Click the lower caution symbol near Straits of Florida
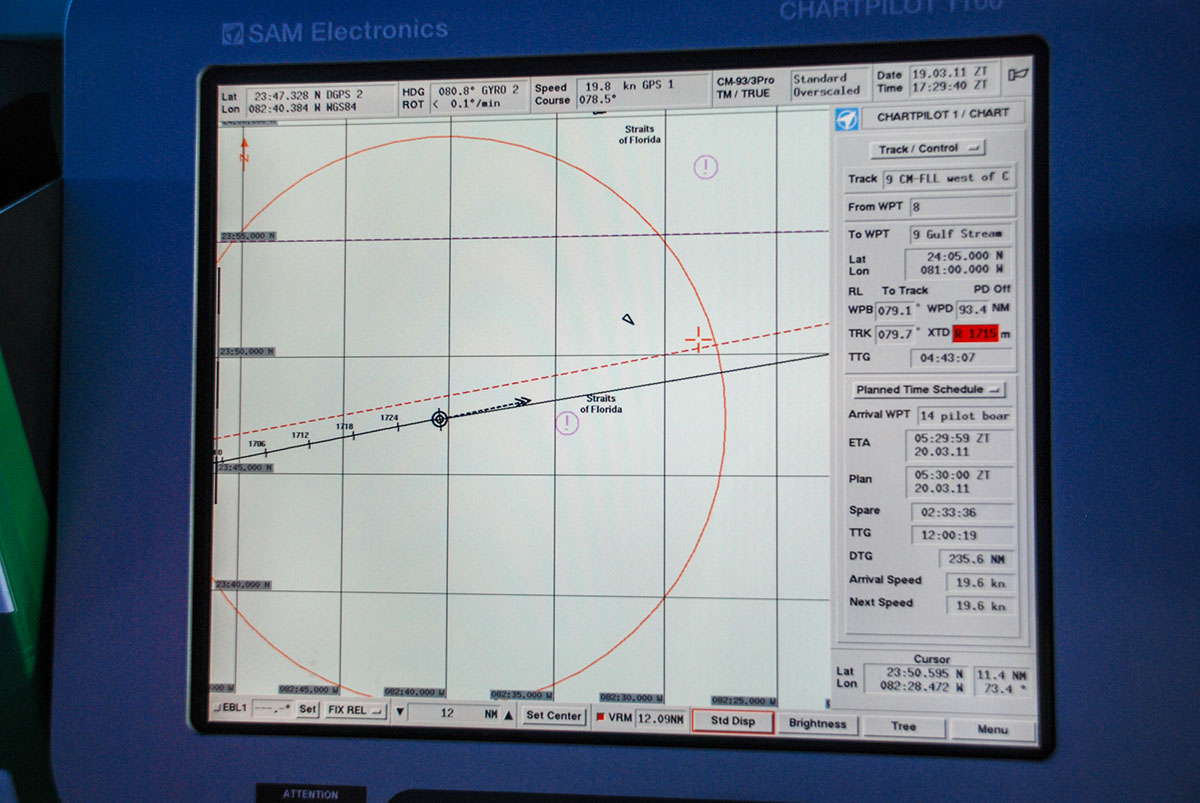 (x=567, y=423)
